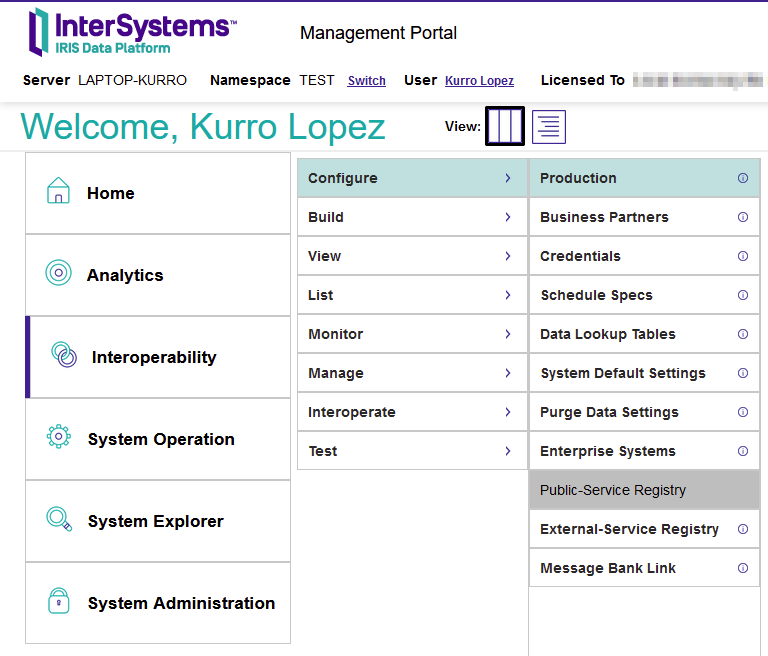Image resolution: width=768 pixels, height=656 pixels.
Task: Switch to list view layout icon
Action: (548, 126)
